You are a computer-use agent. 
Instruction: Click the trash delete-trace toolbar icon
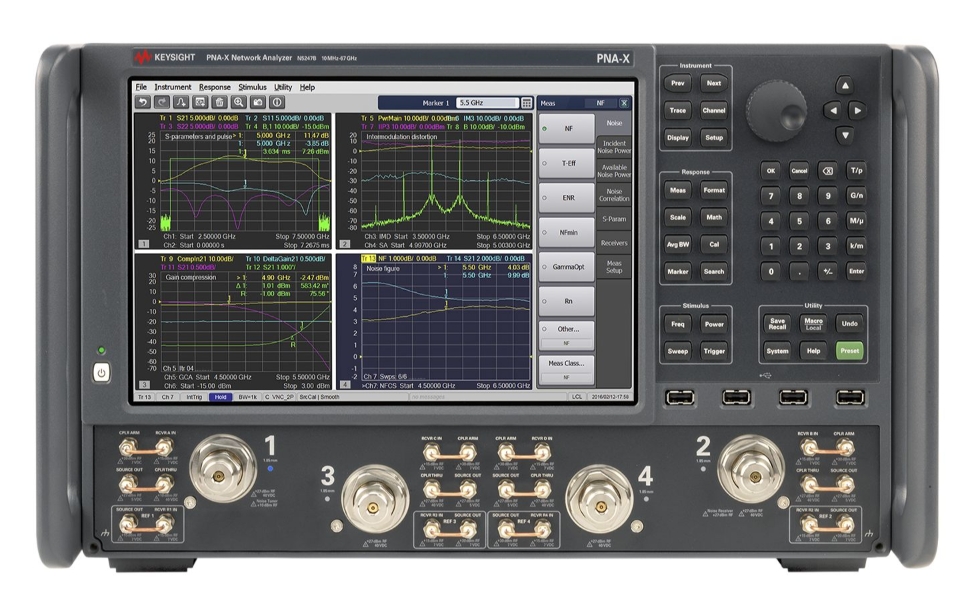217,103
